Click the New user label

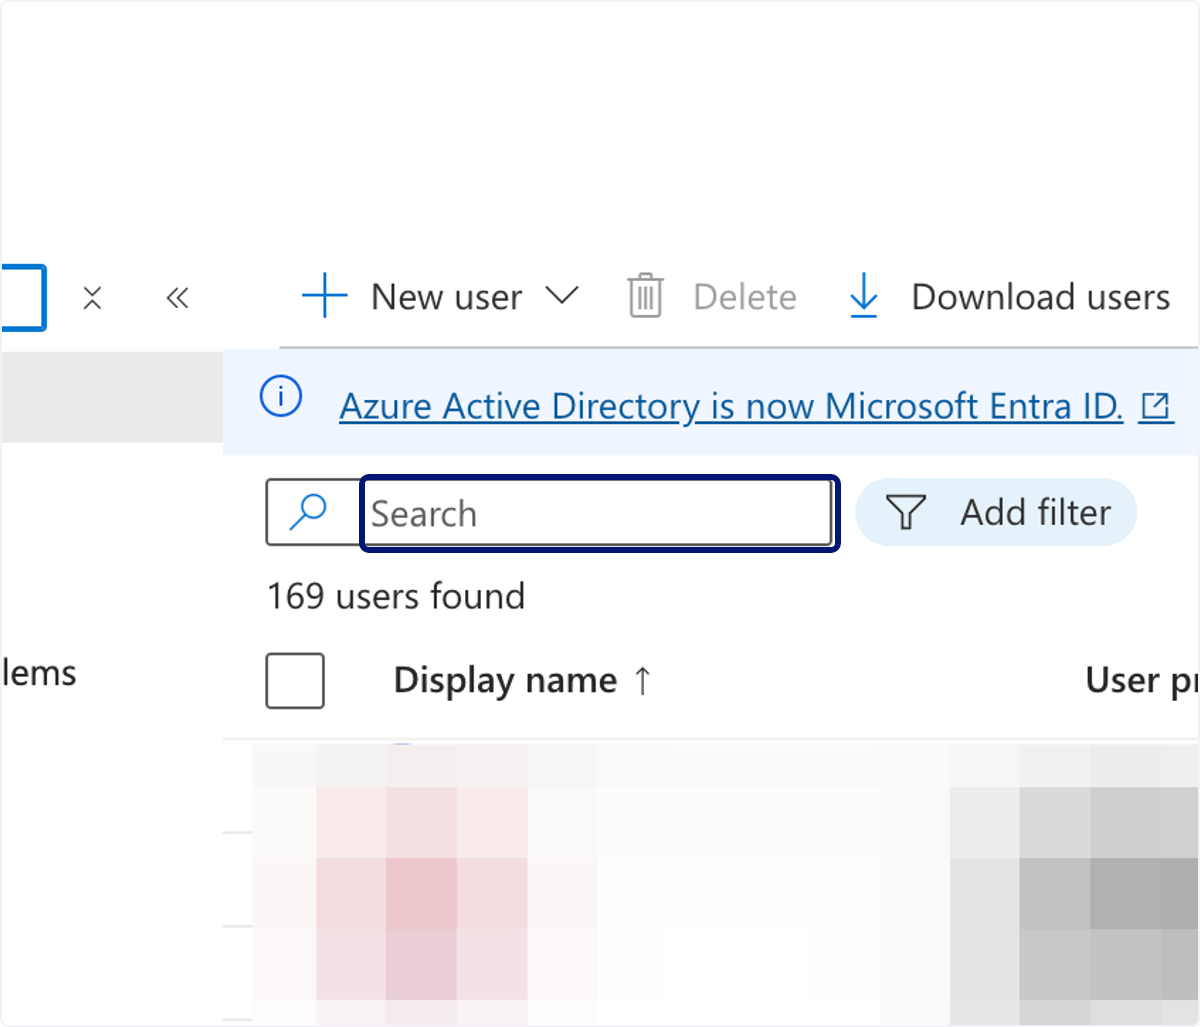(x=446, y=297)
